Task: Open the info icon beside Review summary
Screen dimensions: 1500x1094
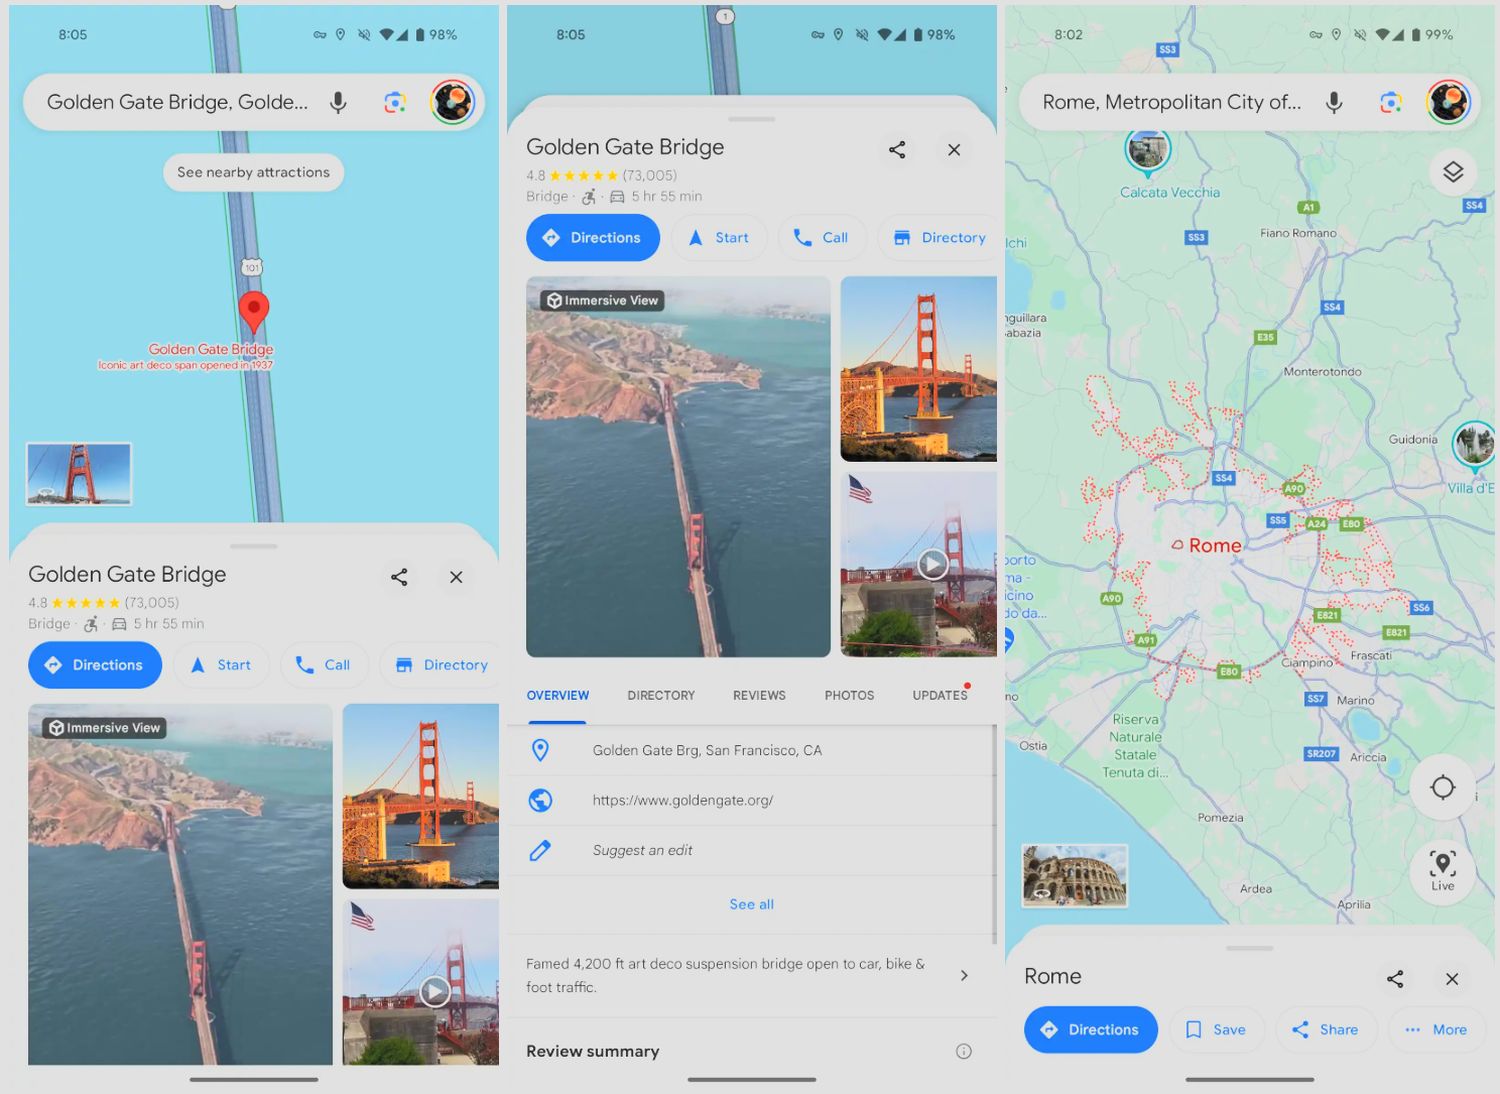Action: 963,1051
